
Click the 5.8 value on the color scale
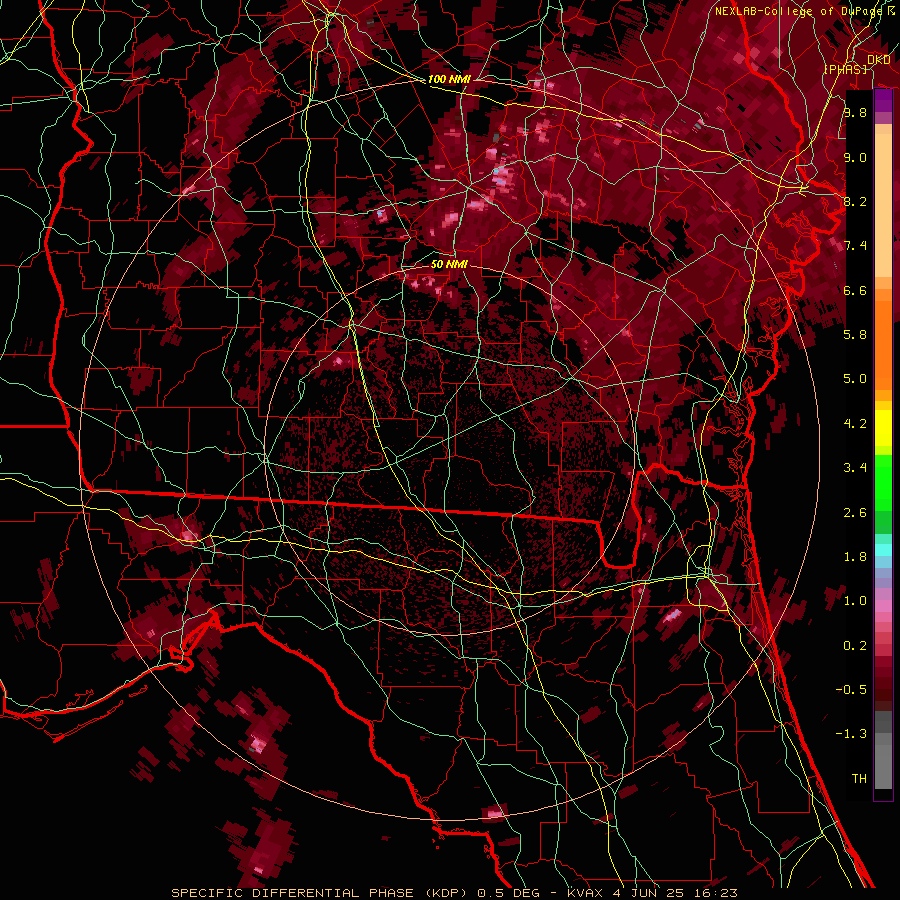point(855,334)
